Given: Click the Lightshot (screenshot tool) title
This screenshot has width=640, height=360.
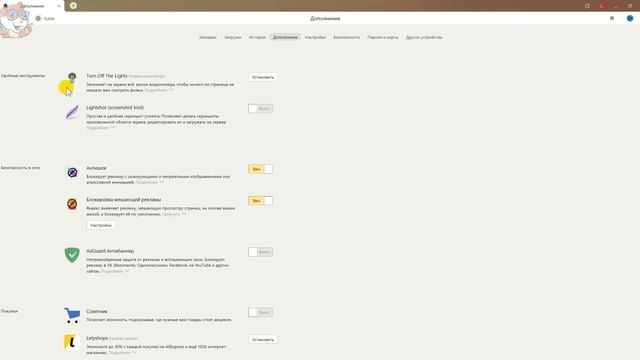Looking at the screenshot, I should coord(115,107).
